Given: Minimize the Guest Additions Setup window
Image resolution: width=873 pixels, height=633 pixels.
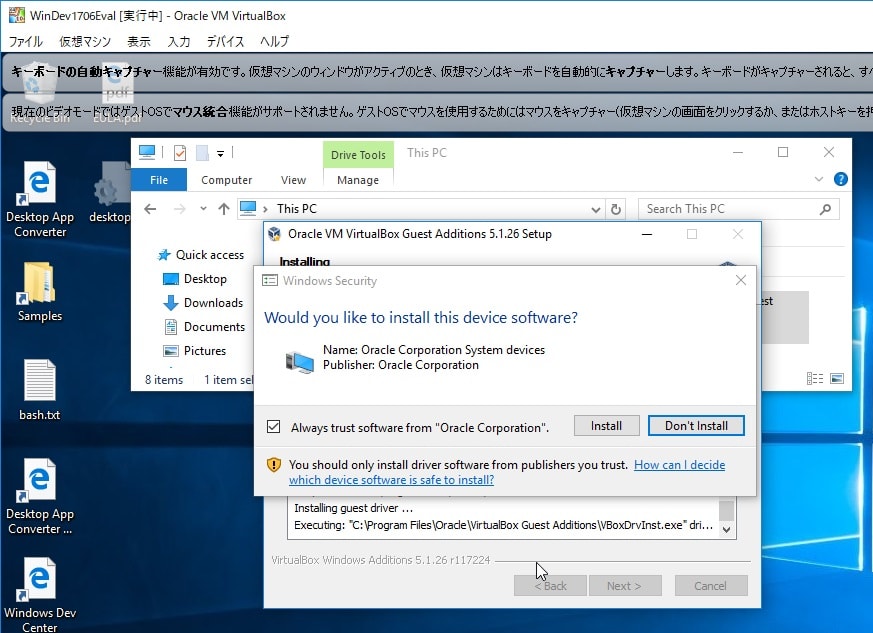Looking at the screenshot, I should tap(647, 234).
